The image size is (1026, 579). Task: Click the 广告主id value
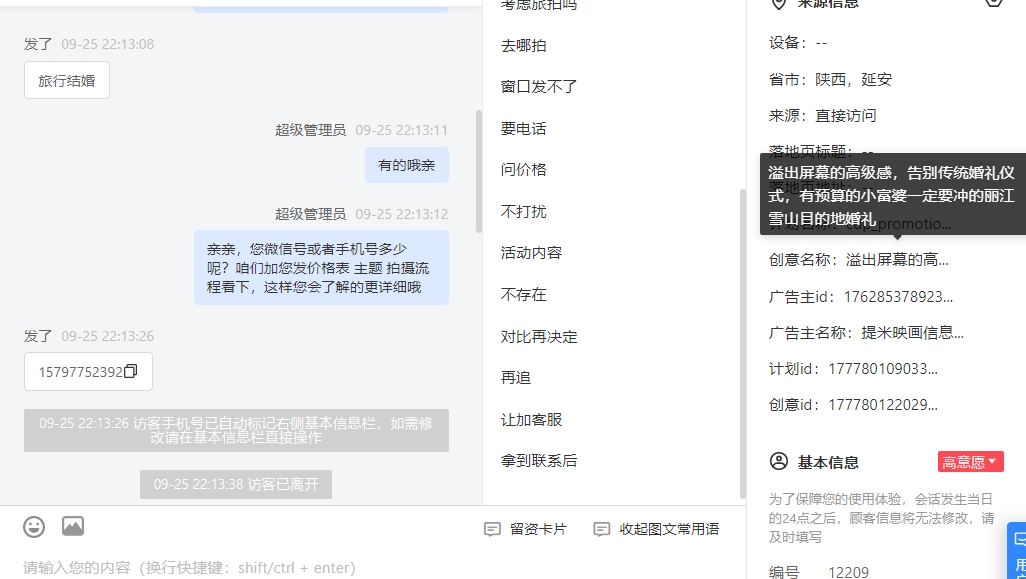click(x=898, y=296)
